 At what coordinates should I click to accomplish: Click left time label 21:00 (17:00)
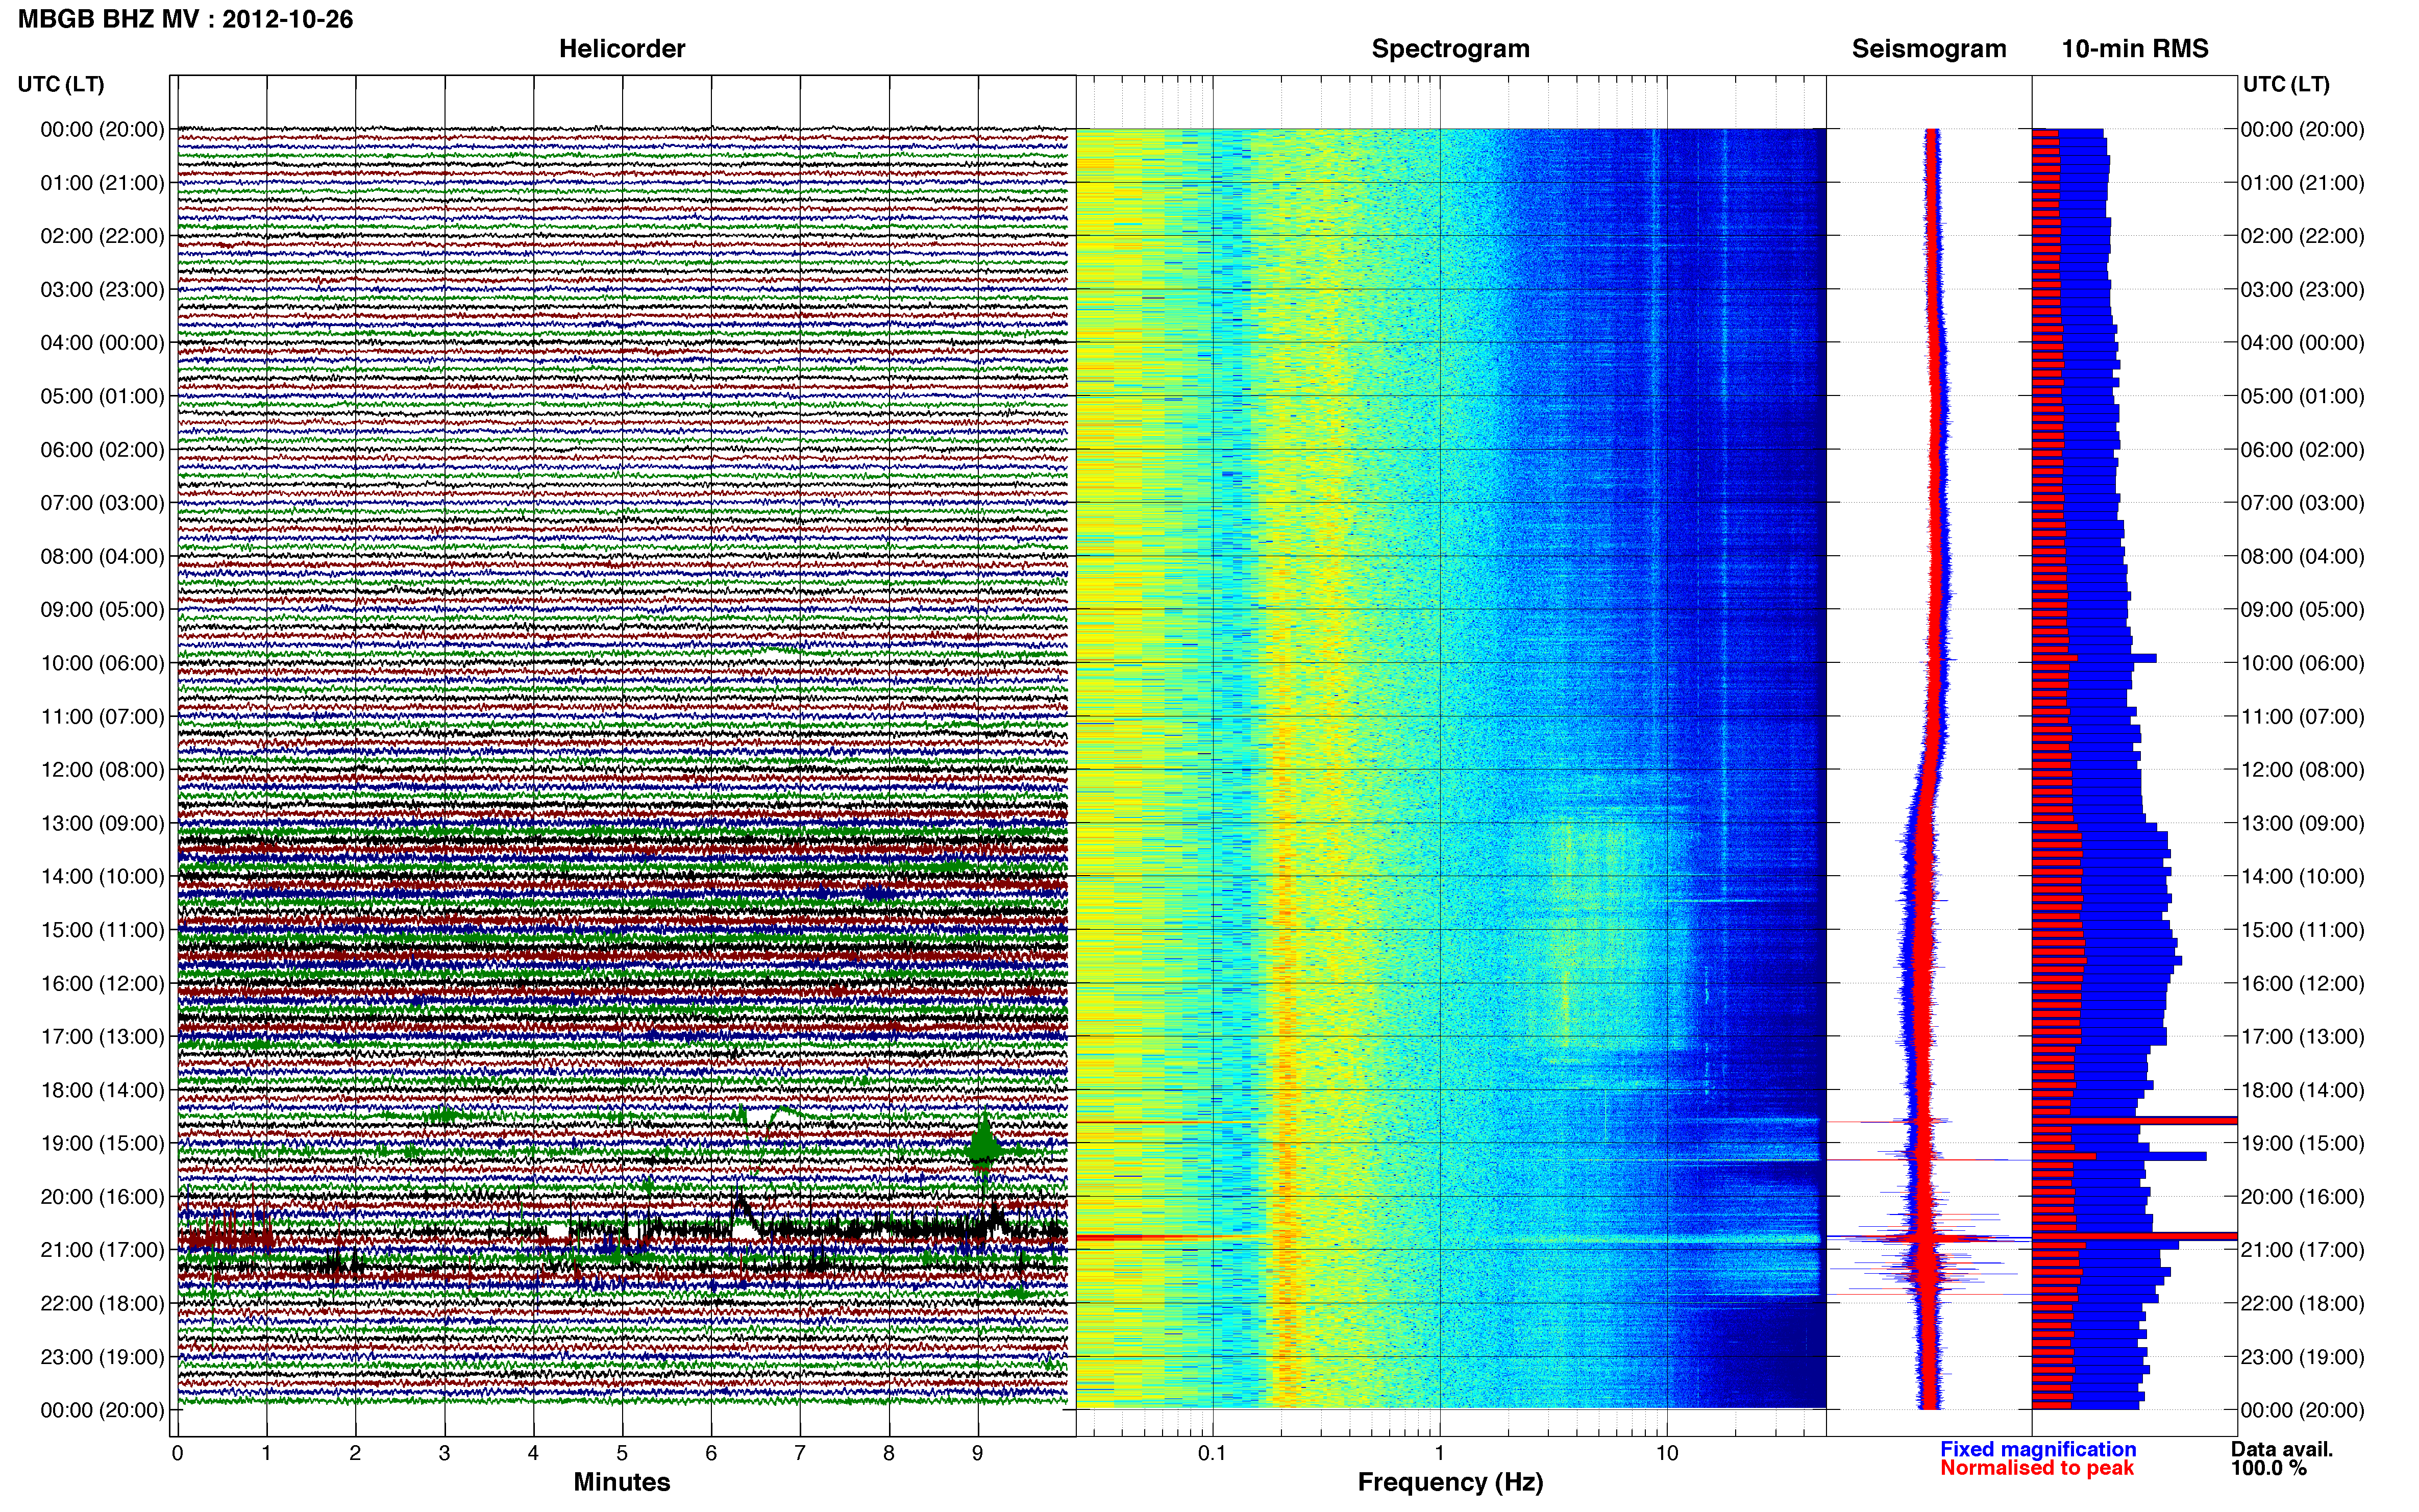tap(102, 1250)
